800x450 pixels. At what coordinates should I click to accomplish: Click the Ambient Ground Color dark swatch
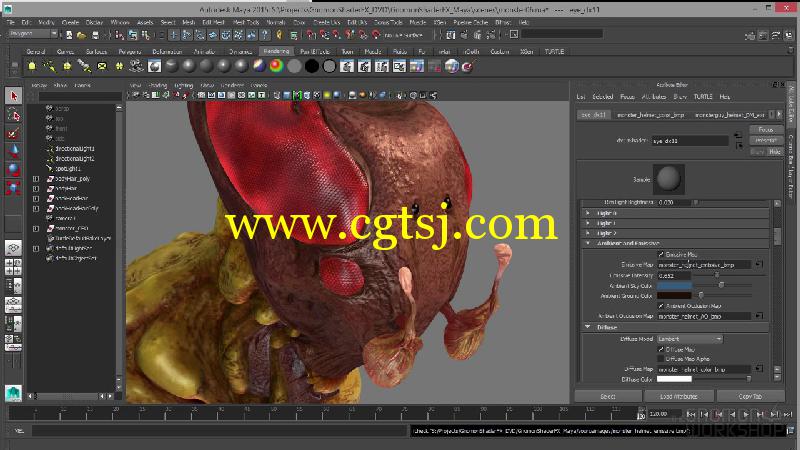[x=674, y=295]
